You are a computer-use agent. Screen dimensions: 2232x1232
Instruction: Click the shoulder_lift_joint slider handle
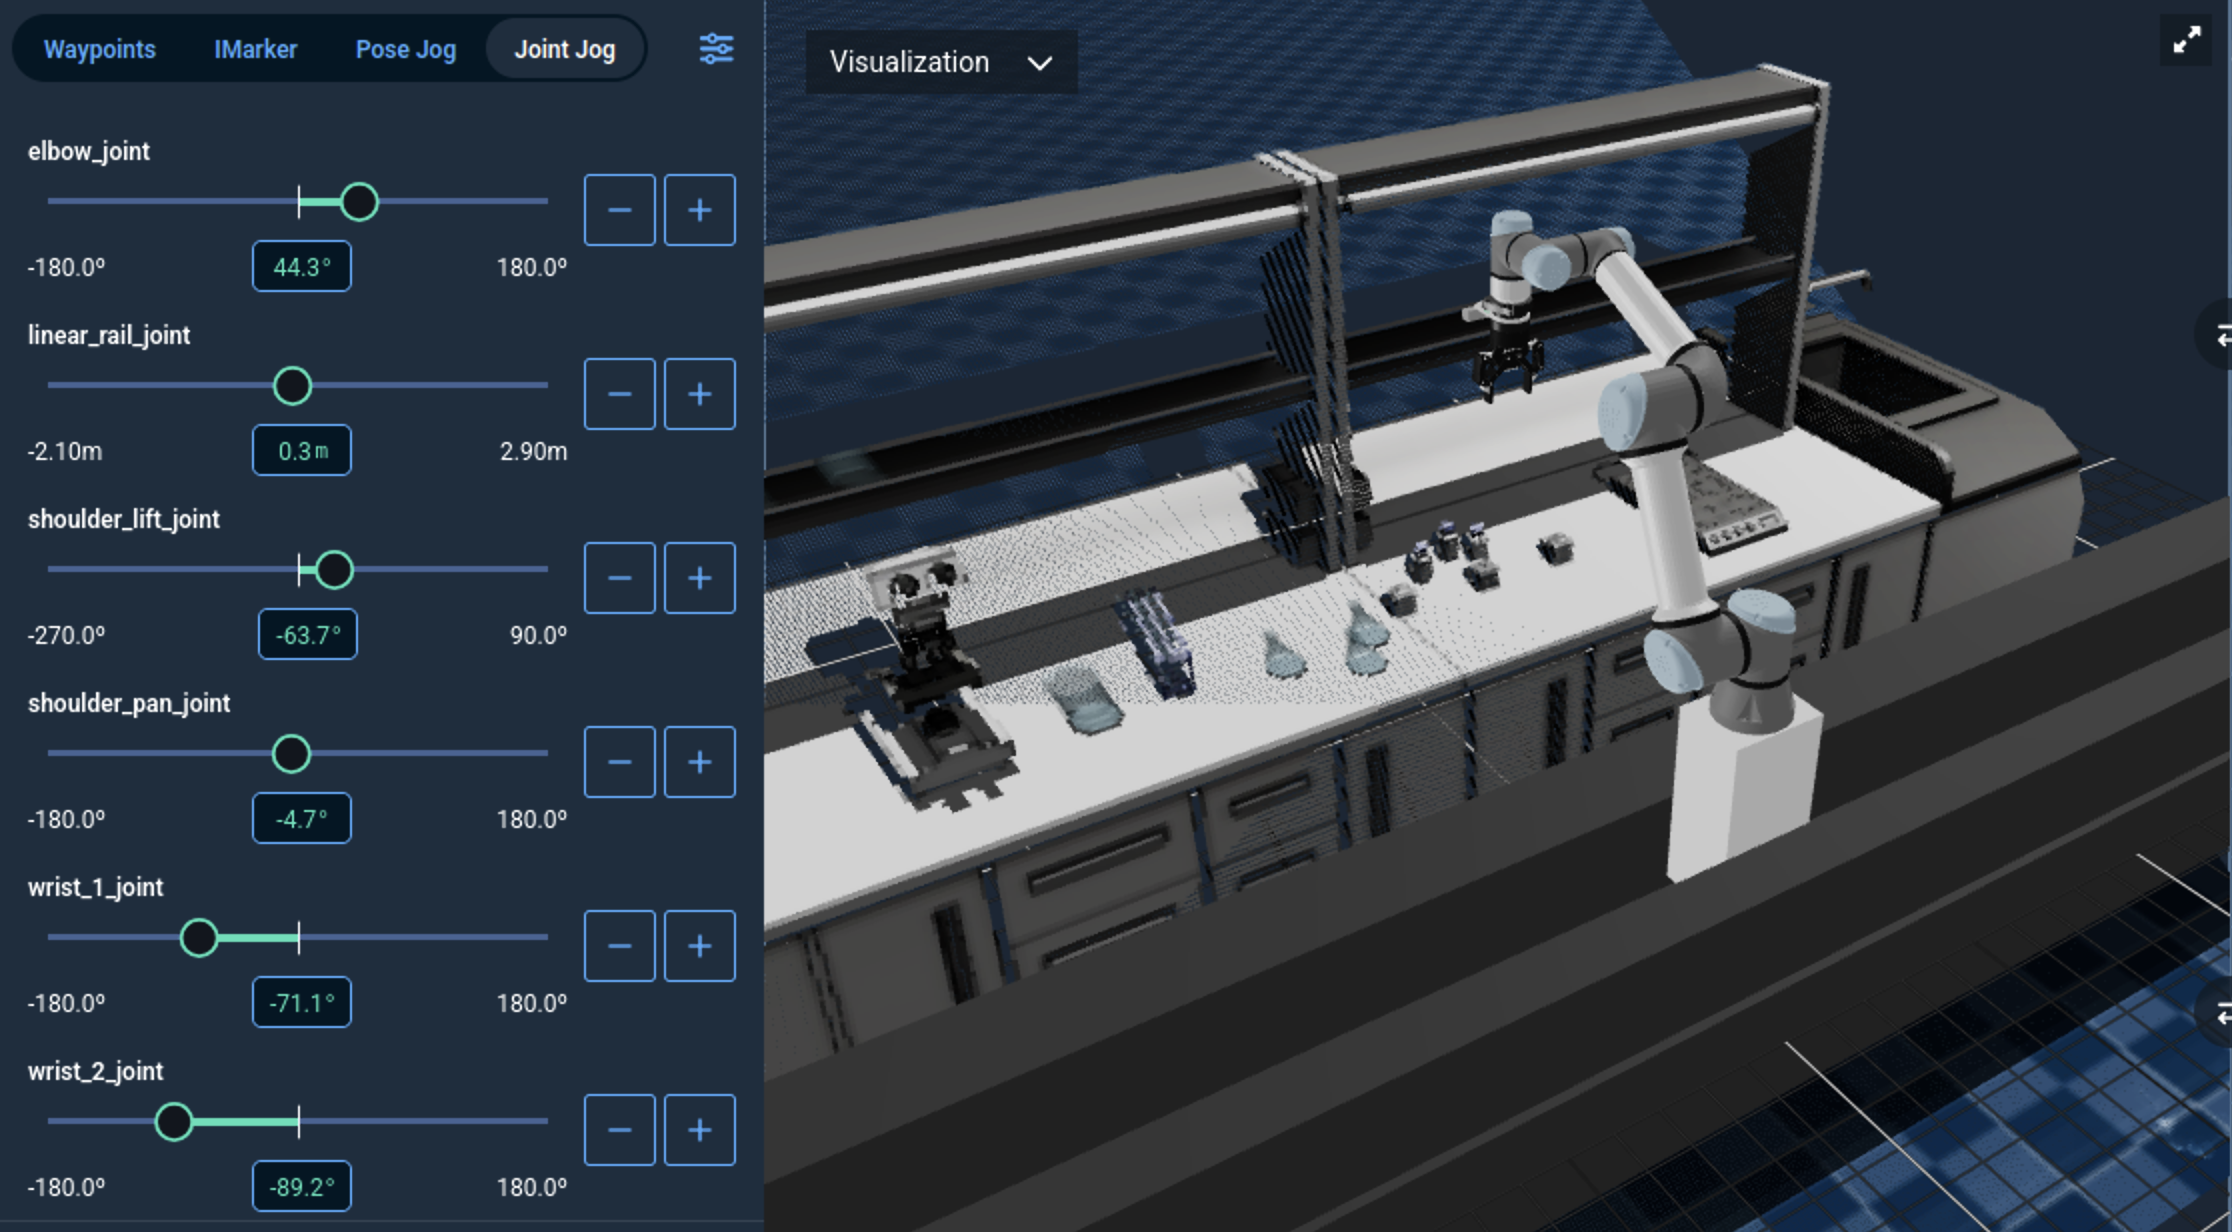pyautogui.click(x=334, y=570)
